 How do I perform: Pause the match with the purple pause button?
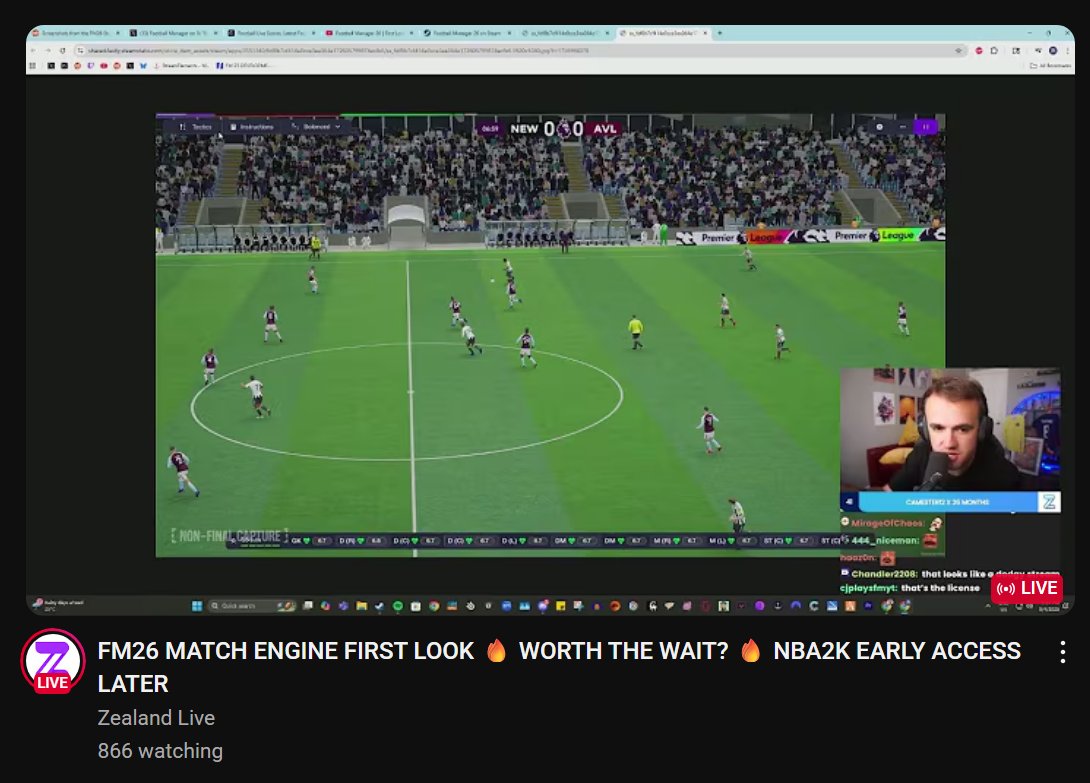[x=925, y=127]
